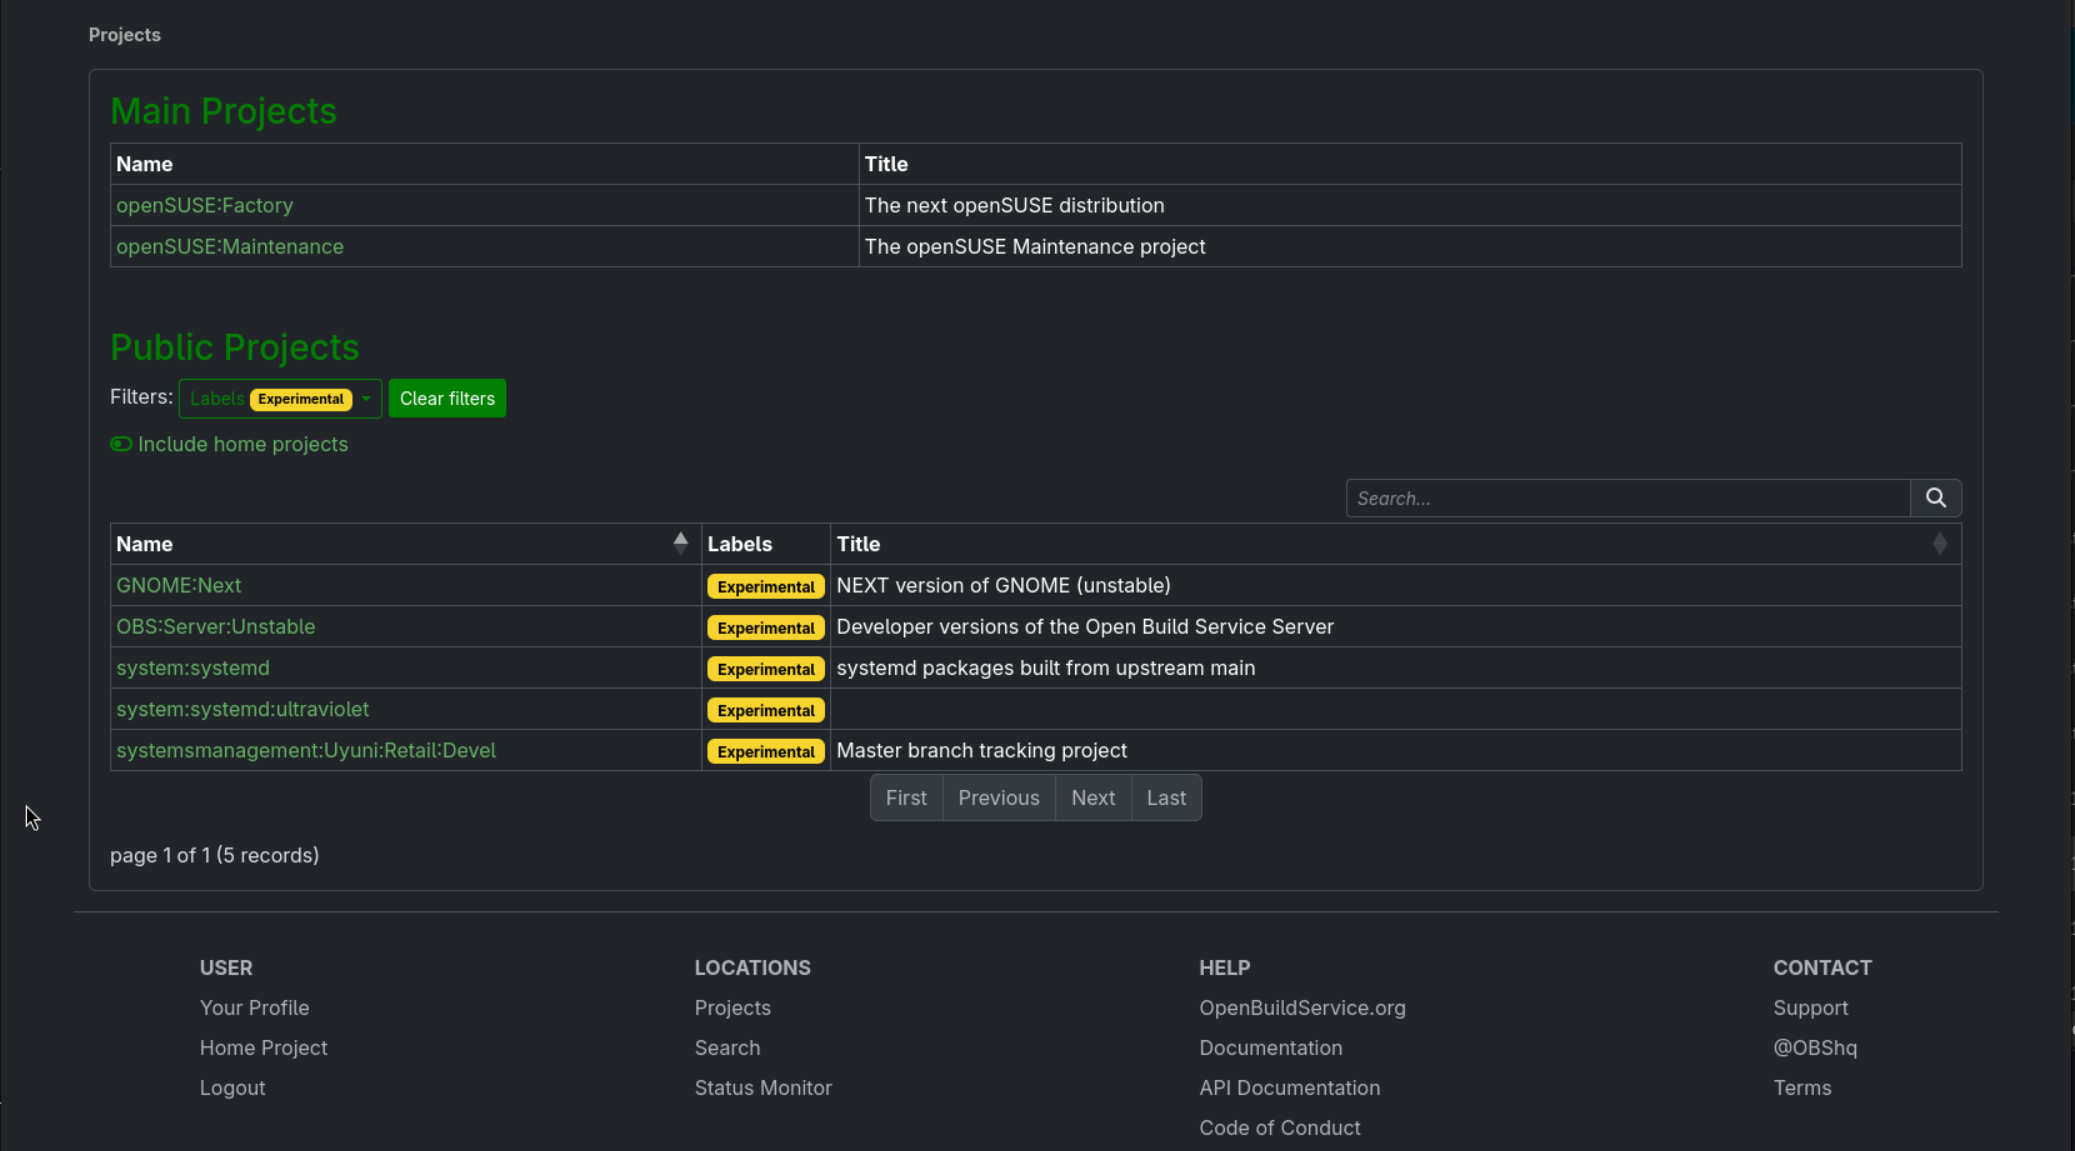Click the Public Projects heading
2075x1151 pixels.
[x=234, y=347]
